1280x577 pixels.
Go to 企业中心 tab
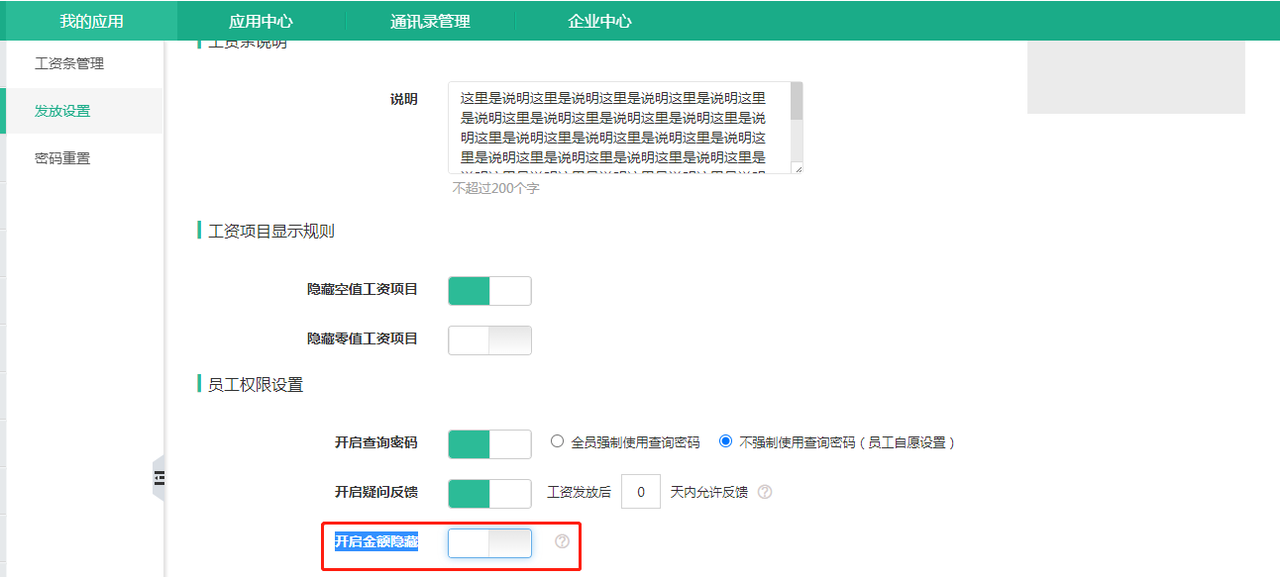point(600,21)
